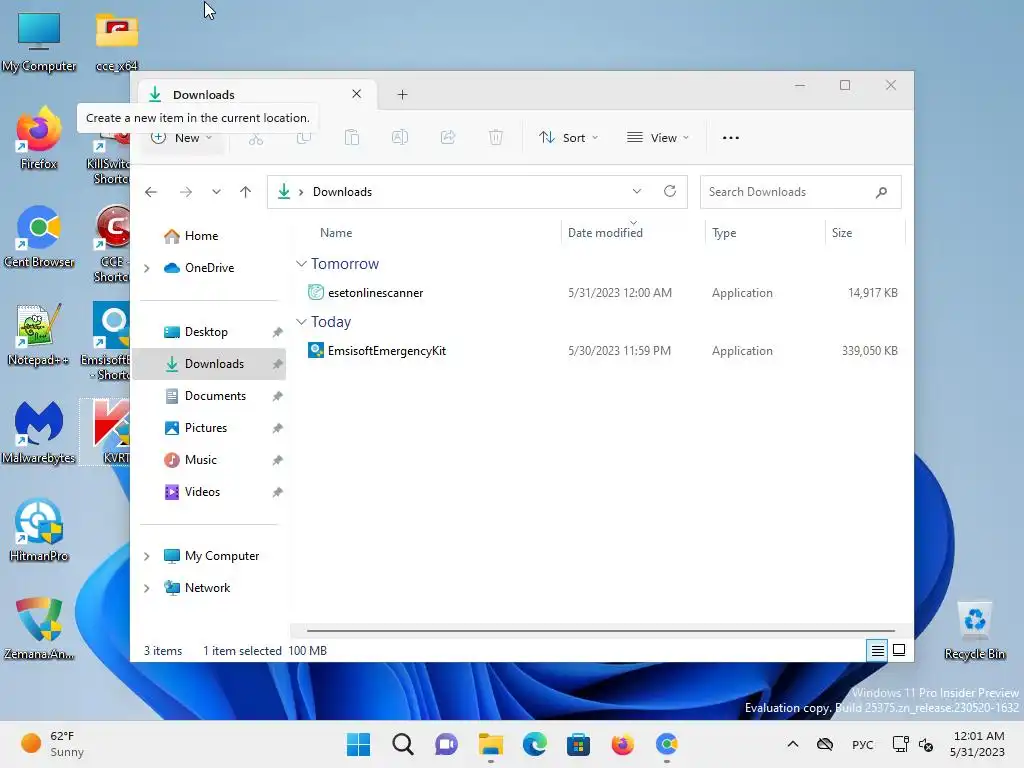This screenshot has width=1024, height=768.
Task: Select the My Computer desktop icon
Action: click(x=39, y=41)
